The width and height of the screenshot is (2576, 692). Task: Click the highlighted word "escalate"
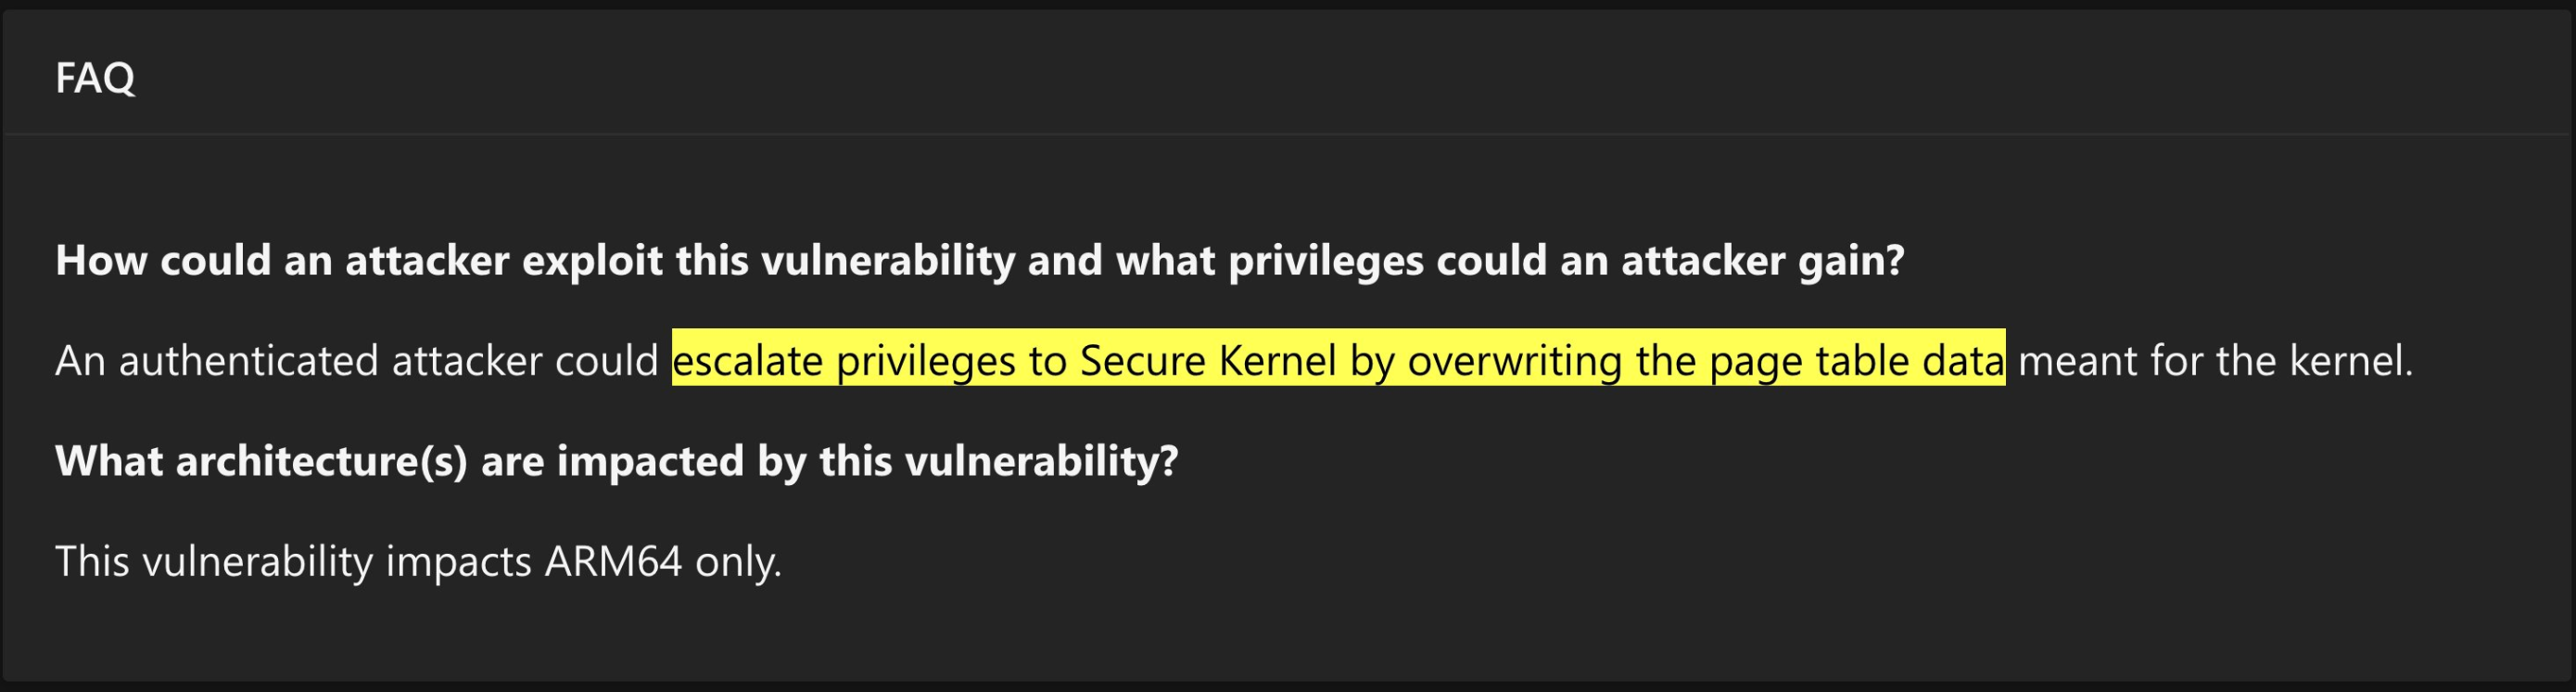coord(747,359)
